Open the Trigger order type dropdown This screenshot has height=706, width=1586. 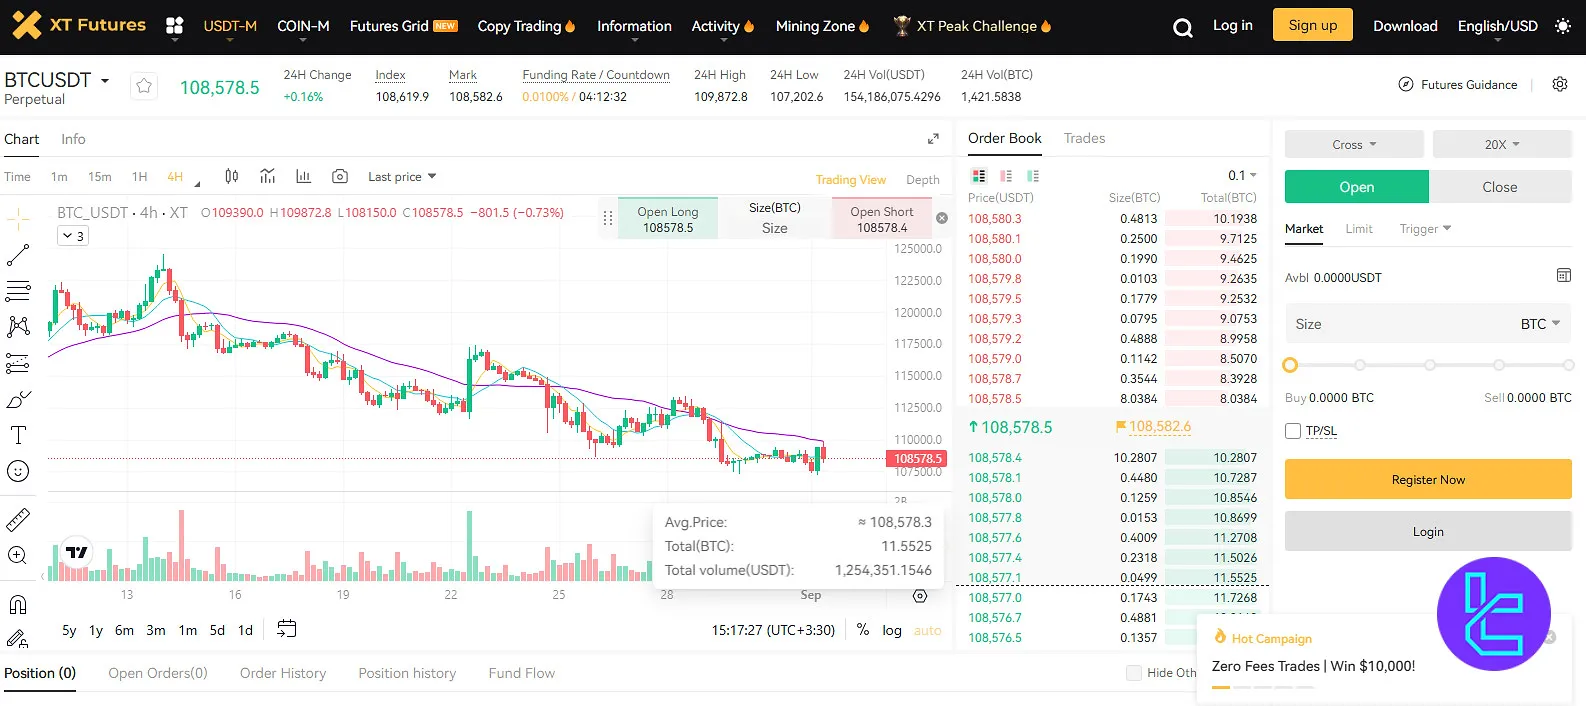(1425, 229)
